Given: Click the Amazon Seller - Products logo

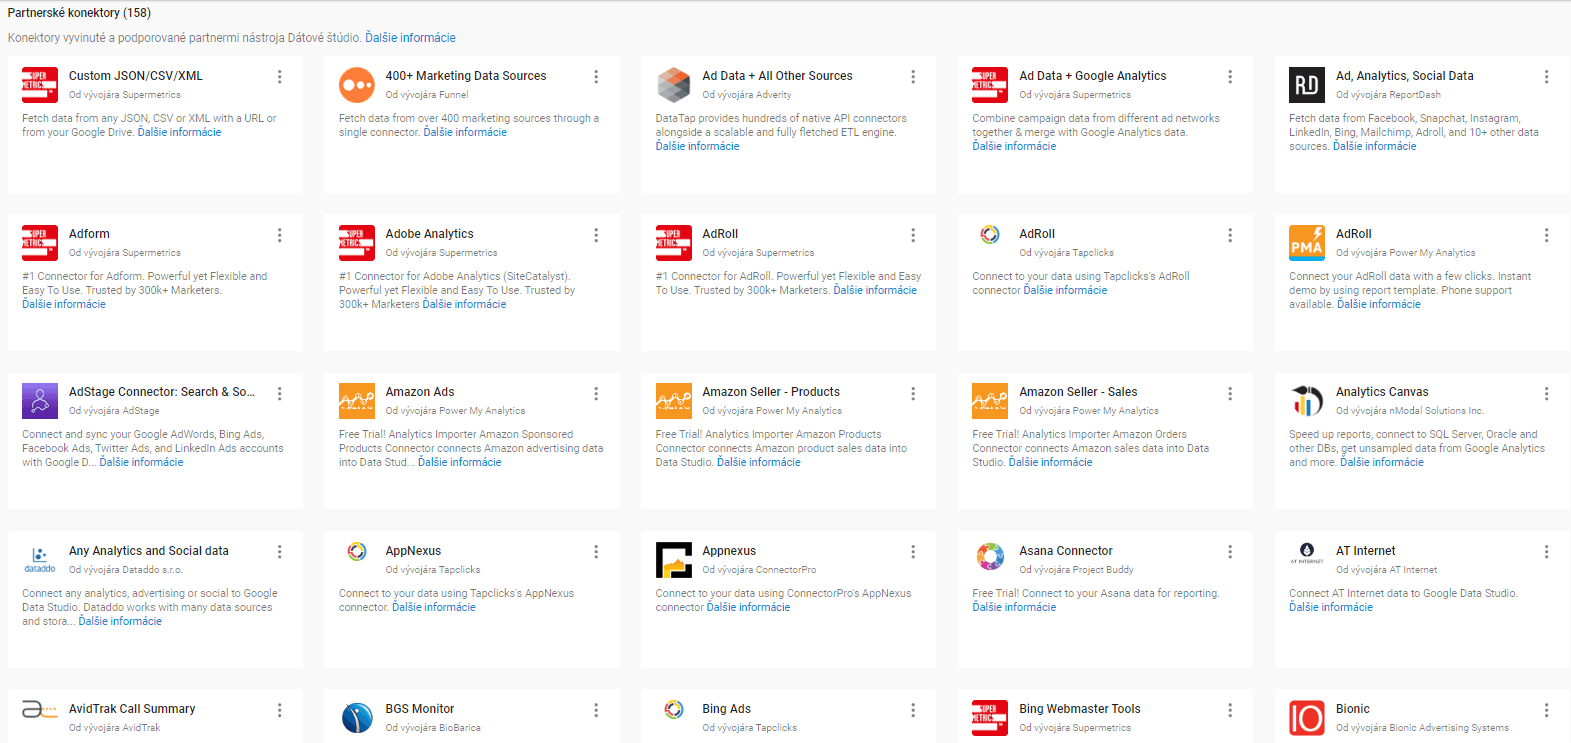Looking at the screenshot, I should tap(673, 401).
